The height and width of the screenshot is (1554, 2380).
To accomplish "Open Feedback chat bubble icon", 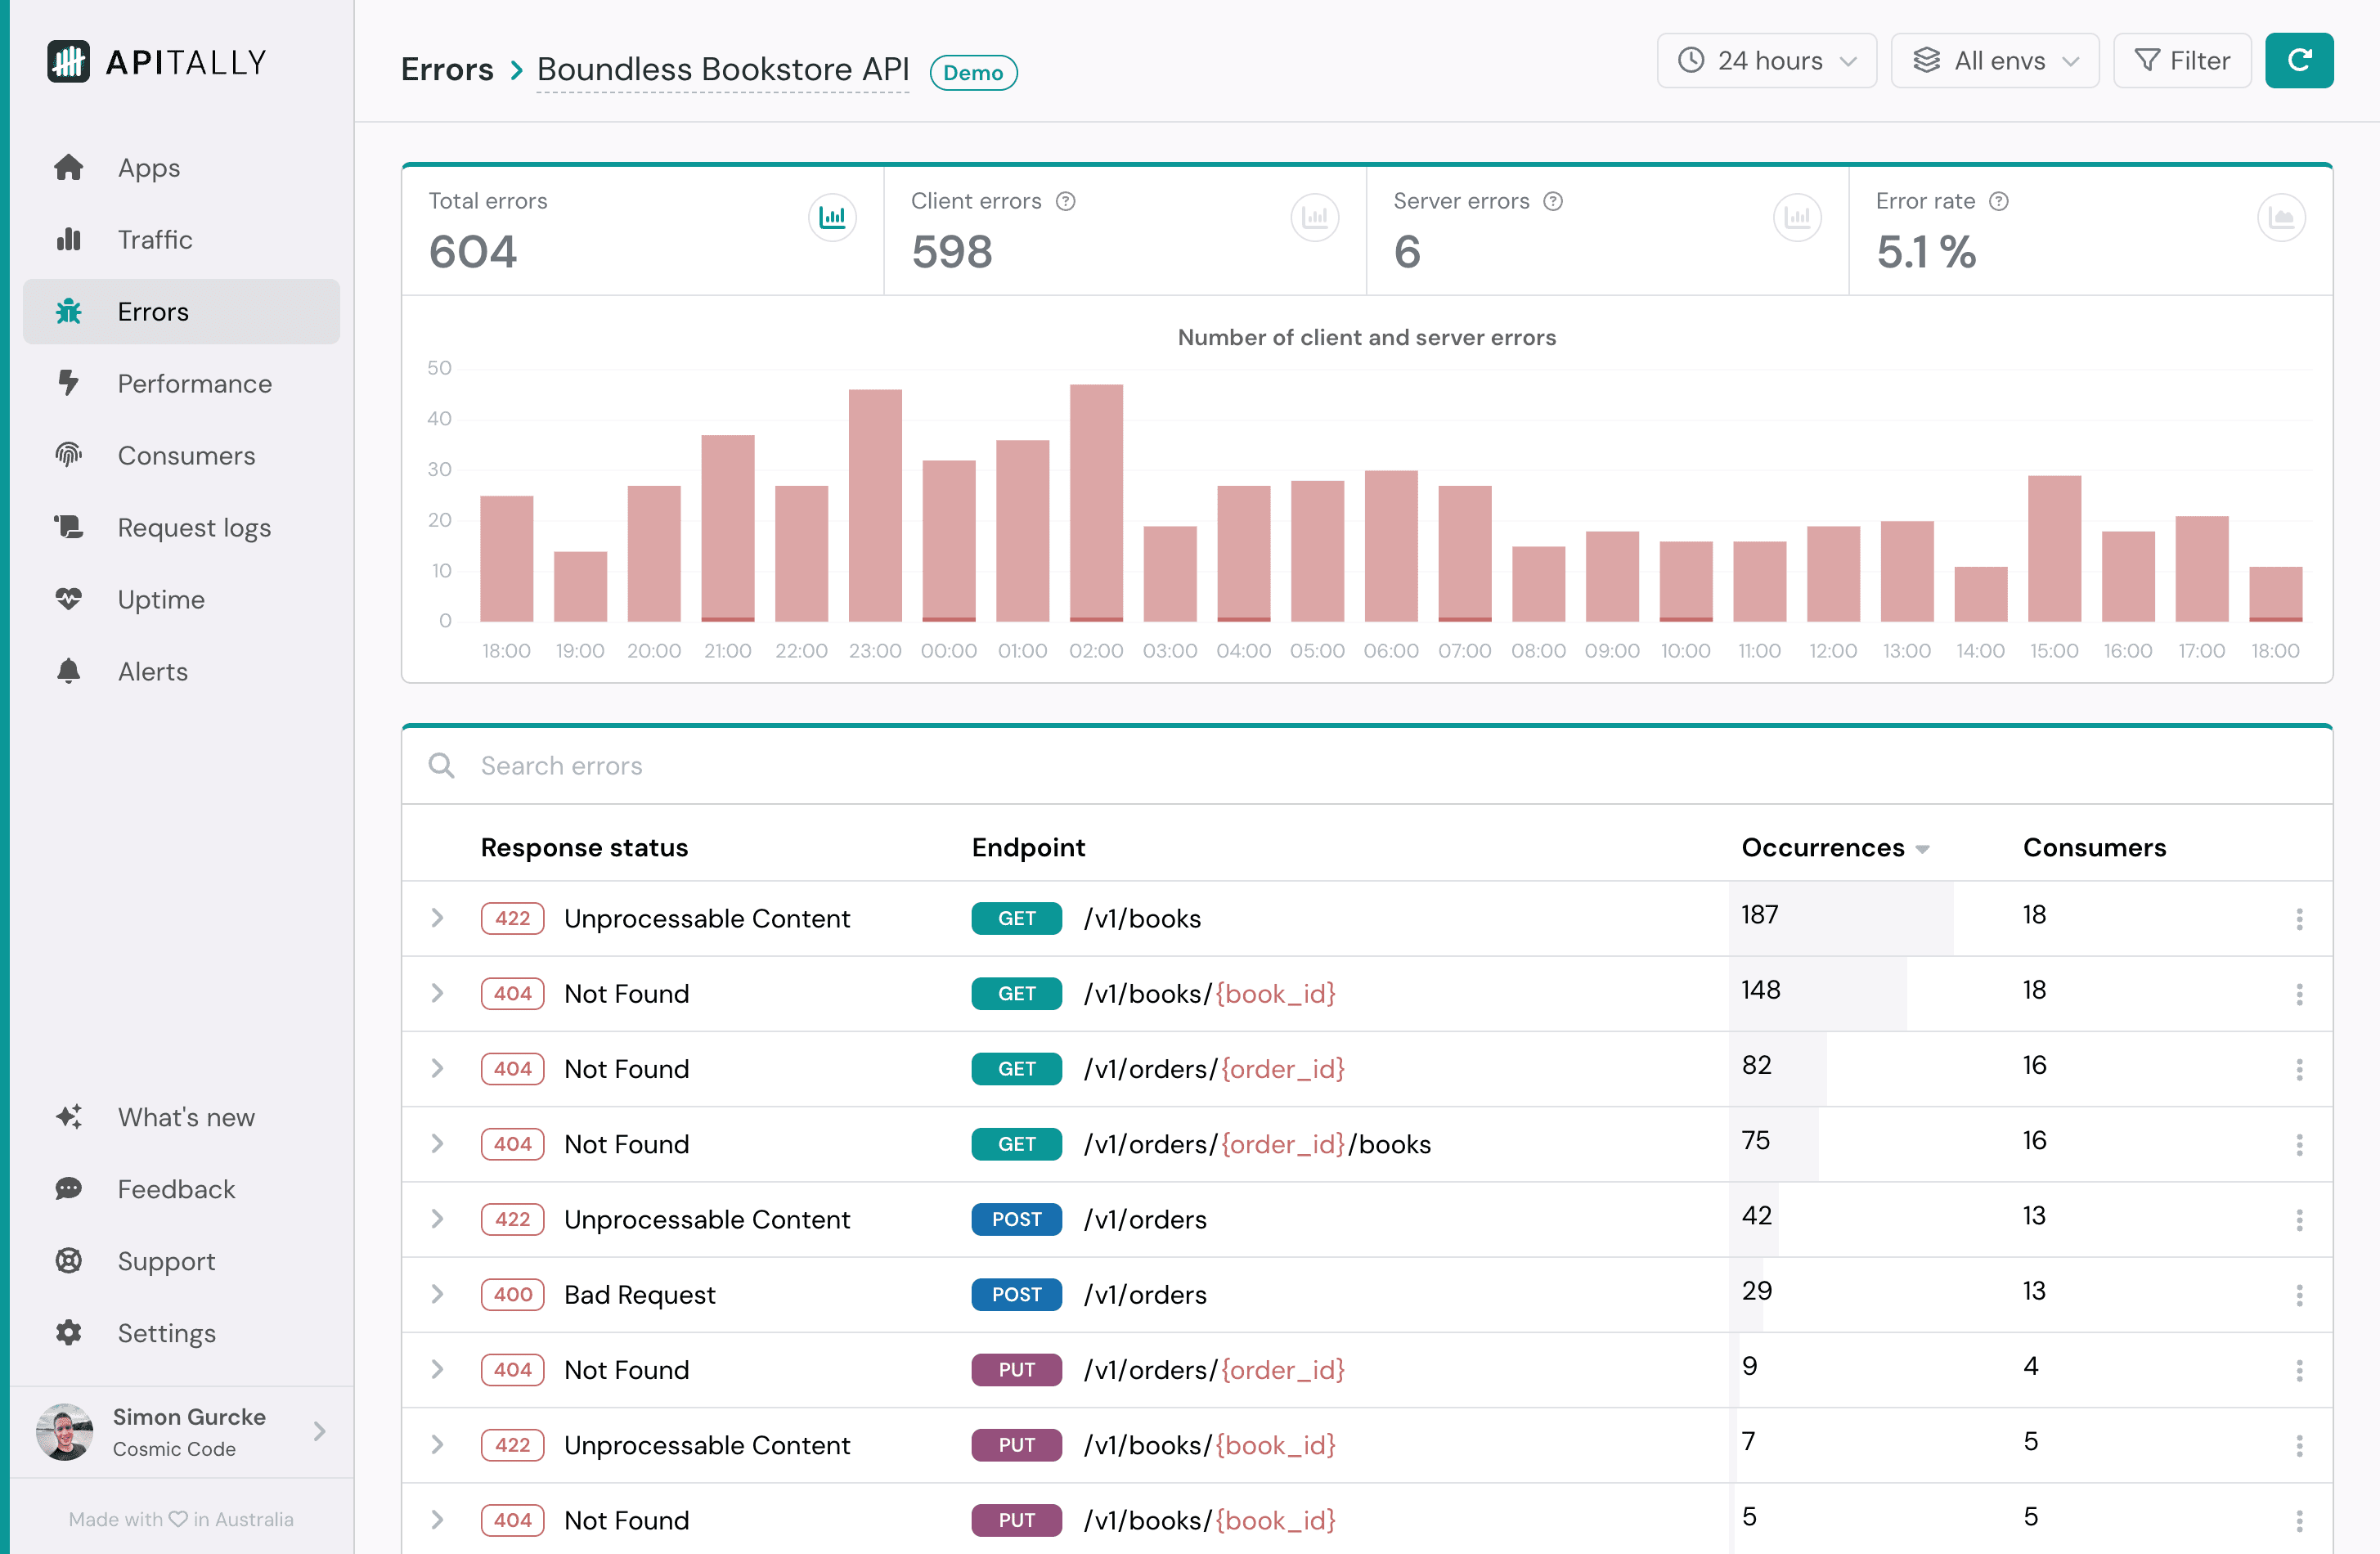I will 68,1189.
